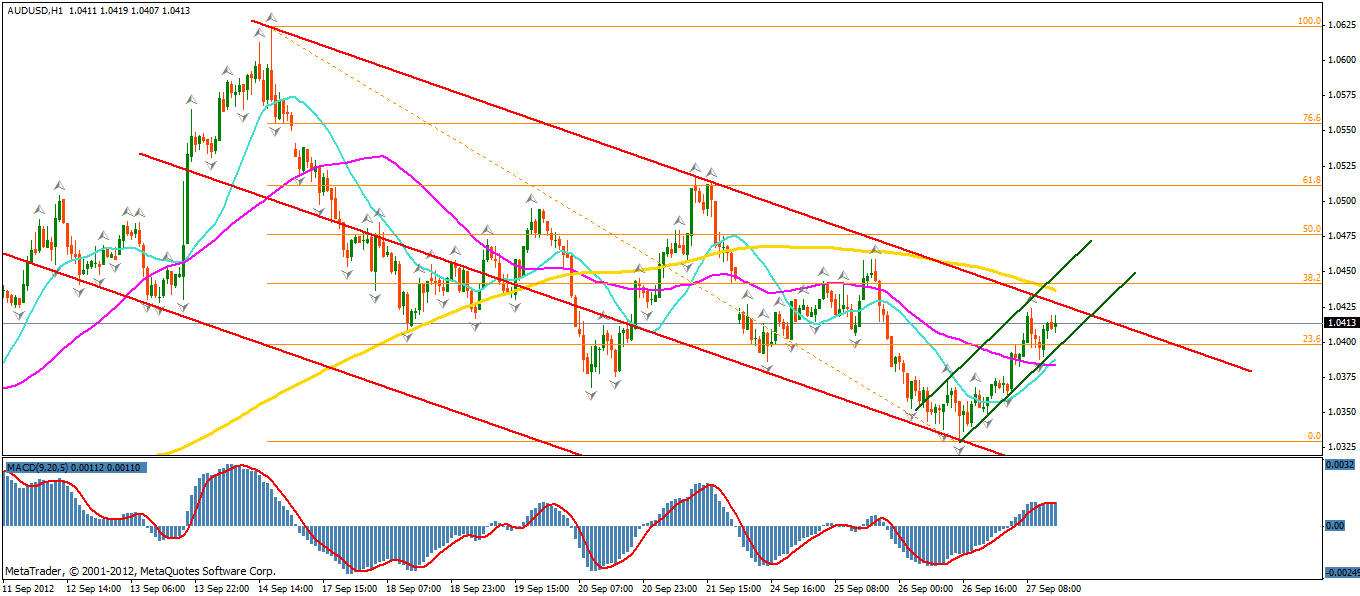Click the Fibonacci 23.6 level label
This screenshot has width=1360, height=596.
pos(1311,339)
